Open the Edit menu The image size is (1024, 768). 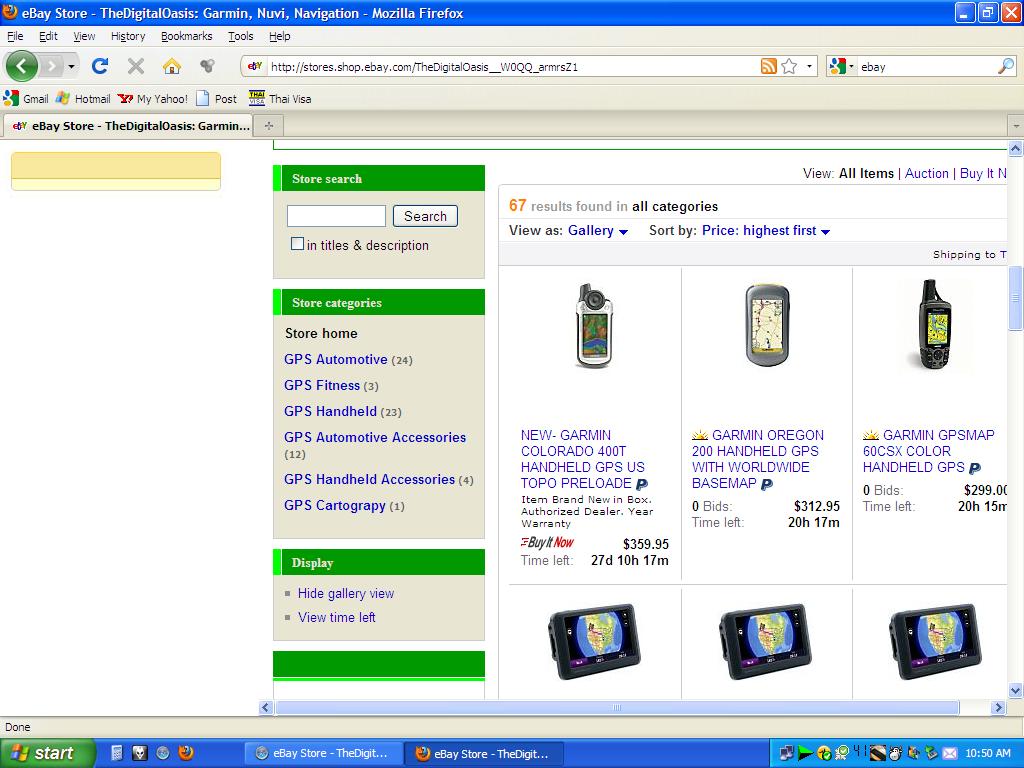point(48,36)
